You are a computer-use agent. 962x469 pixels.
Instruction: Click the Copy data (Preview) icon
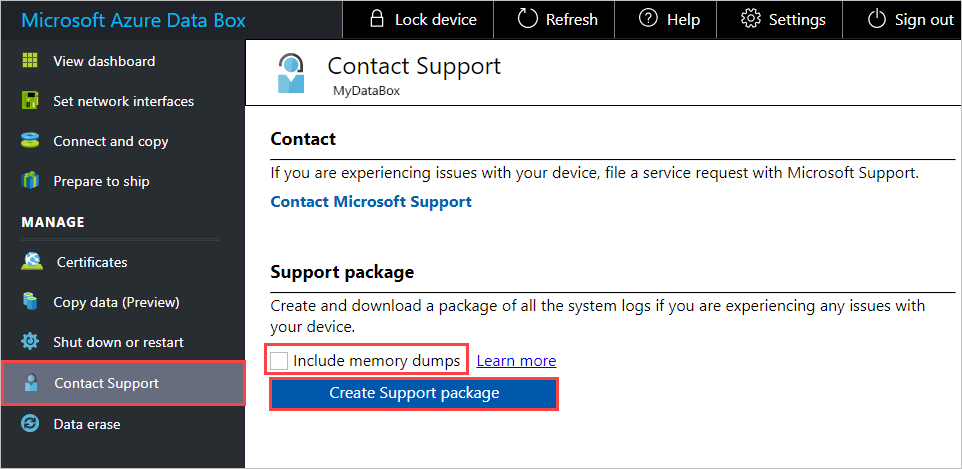point(30,302)
